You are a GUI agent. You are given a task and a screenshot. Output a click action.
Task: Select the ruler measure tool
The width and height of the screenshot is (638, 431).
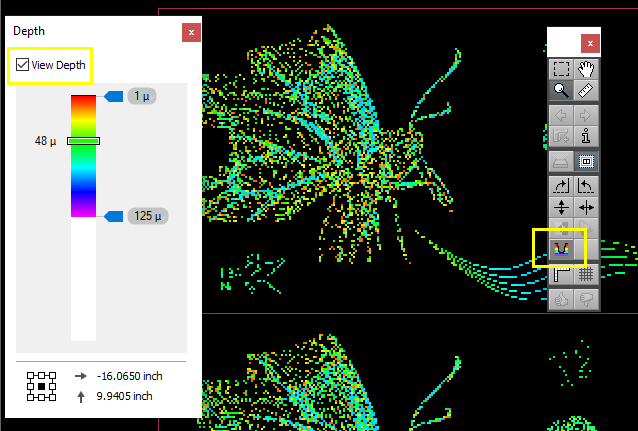tap(588, 90)
